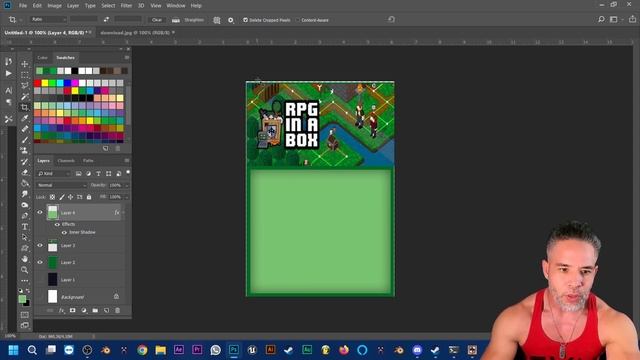This screenshot has height=360, width=640.
Task: Open blend mode Normal dropdown
Action: (x=62, y=185)
